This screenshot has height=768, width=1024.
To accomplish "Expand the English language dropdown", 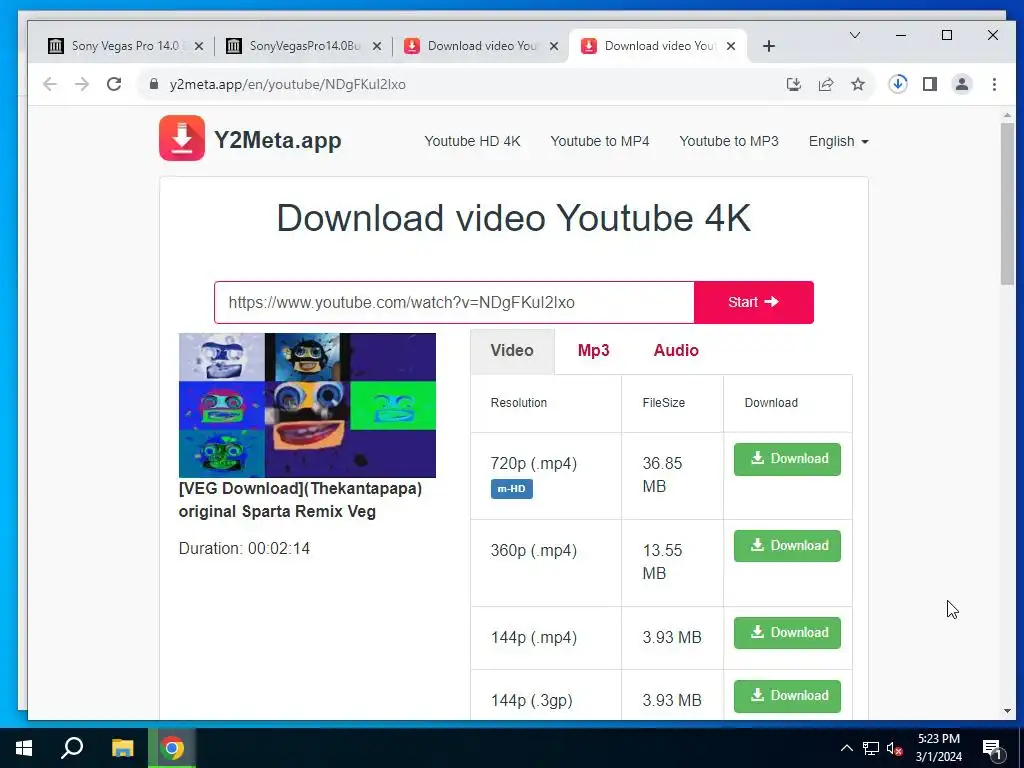I will [839, 141].
